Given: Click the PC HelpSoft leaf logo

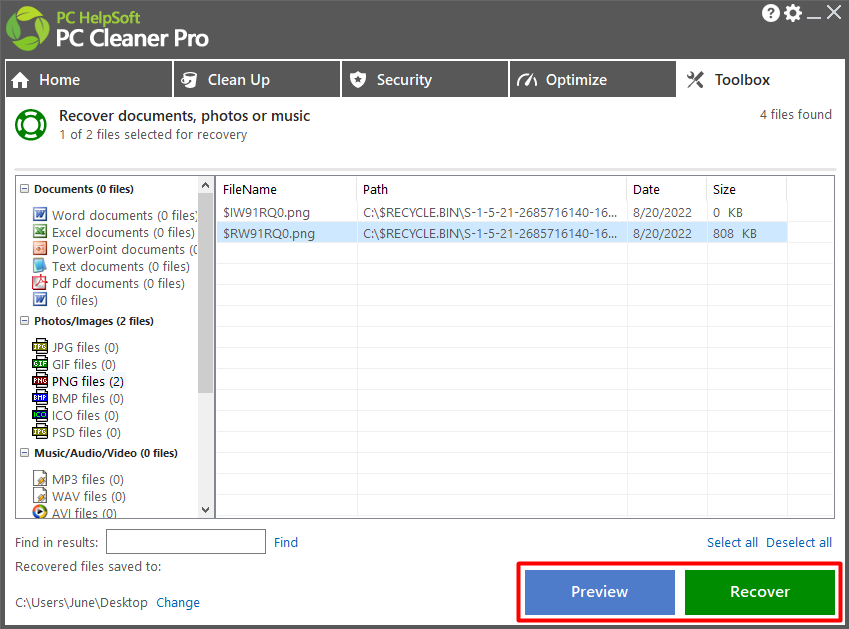Looking at the screenshot, I should coord(27,29).
